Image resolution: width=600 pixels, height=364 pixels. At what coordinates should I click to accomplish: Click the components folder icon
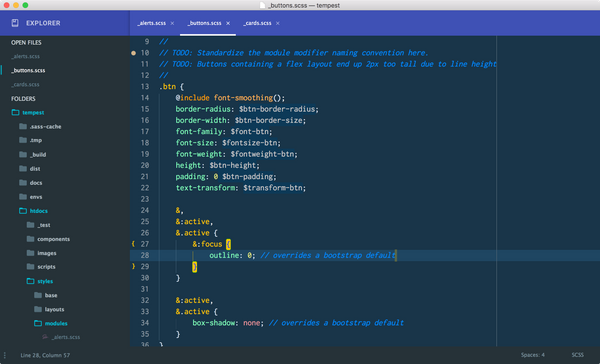pos(31,239)
